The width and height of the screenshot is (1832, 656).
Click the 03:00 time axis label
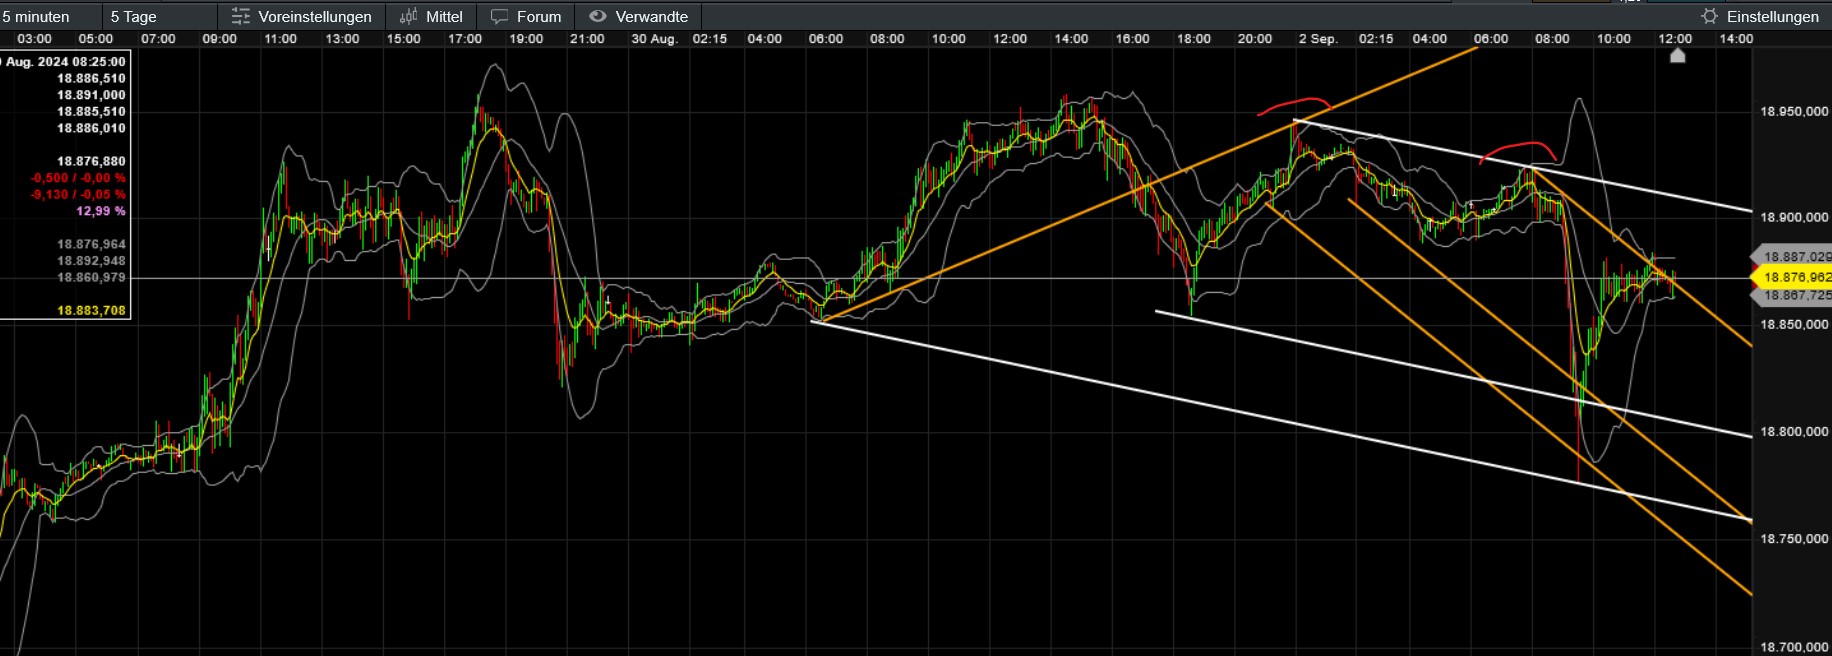click(35, 39)
